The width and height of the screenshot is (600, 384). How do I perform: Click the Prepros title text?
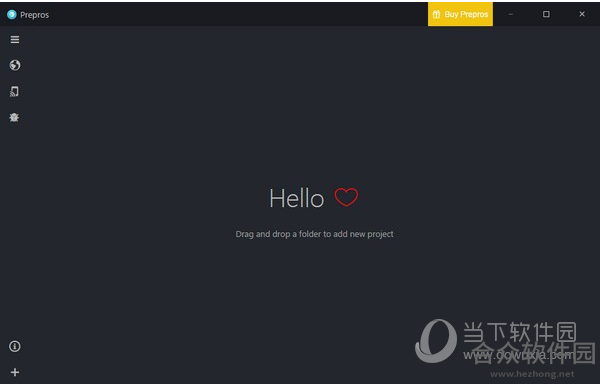(34, 15)
